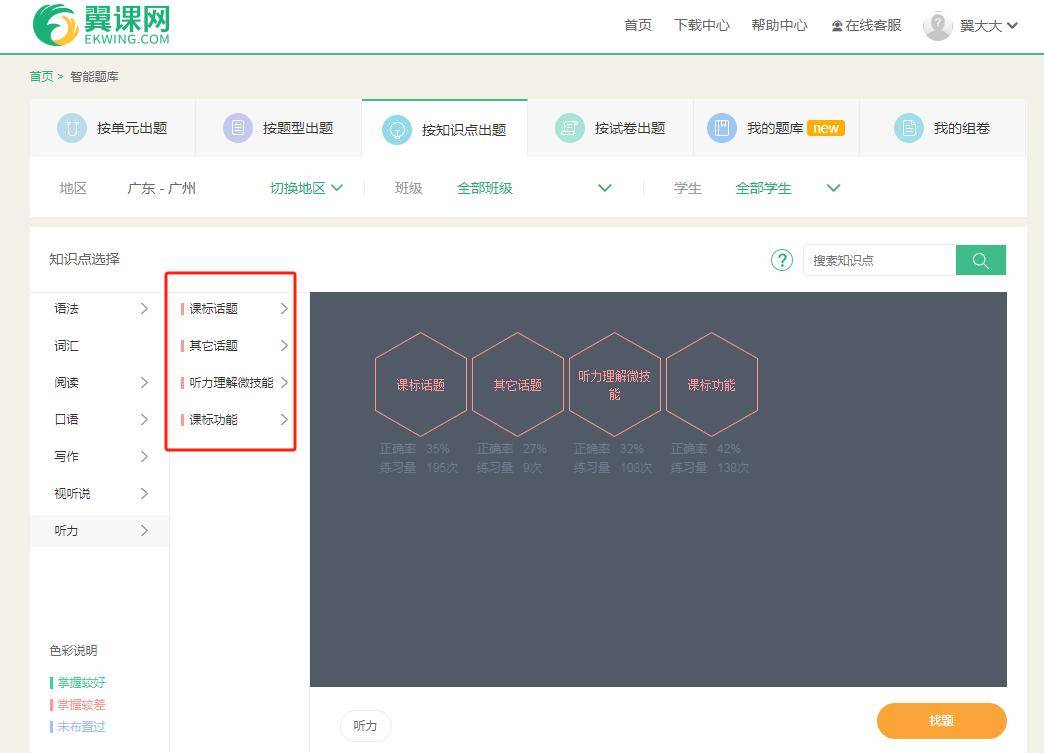Select the 按题型出题 tab icon

(x=238, y=128)
